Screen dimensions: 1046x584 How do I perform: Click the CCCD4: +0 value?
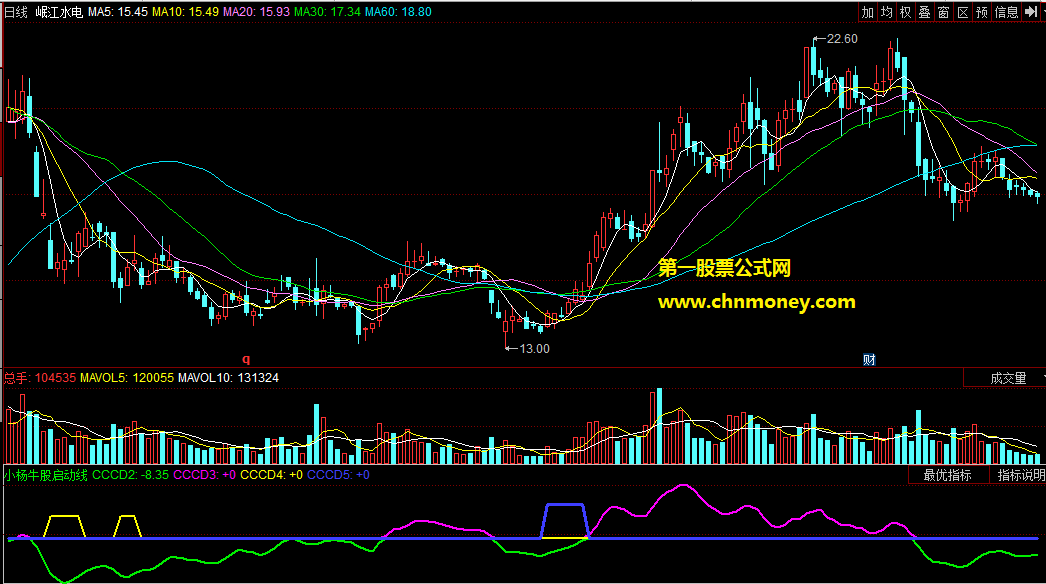[272, 475]
